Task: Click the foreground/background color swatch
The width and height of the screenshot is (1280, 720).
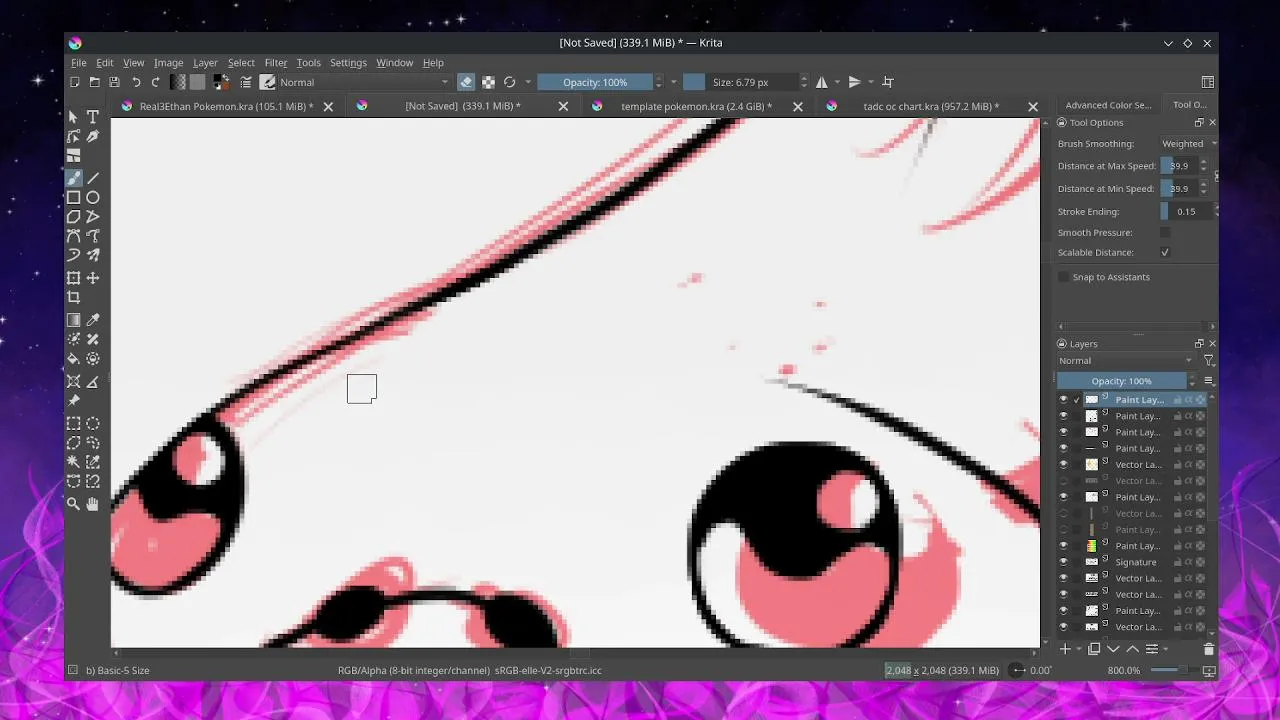Action: [220, 82]
